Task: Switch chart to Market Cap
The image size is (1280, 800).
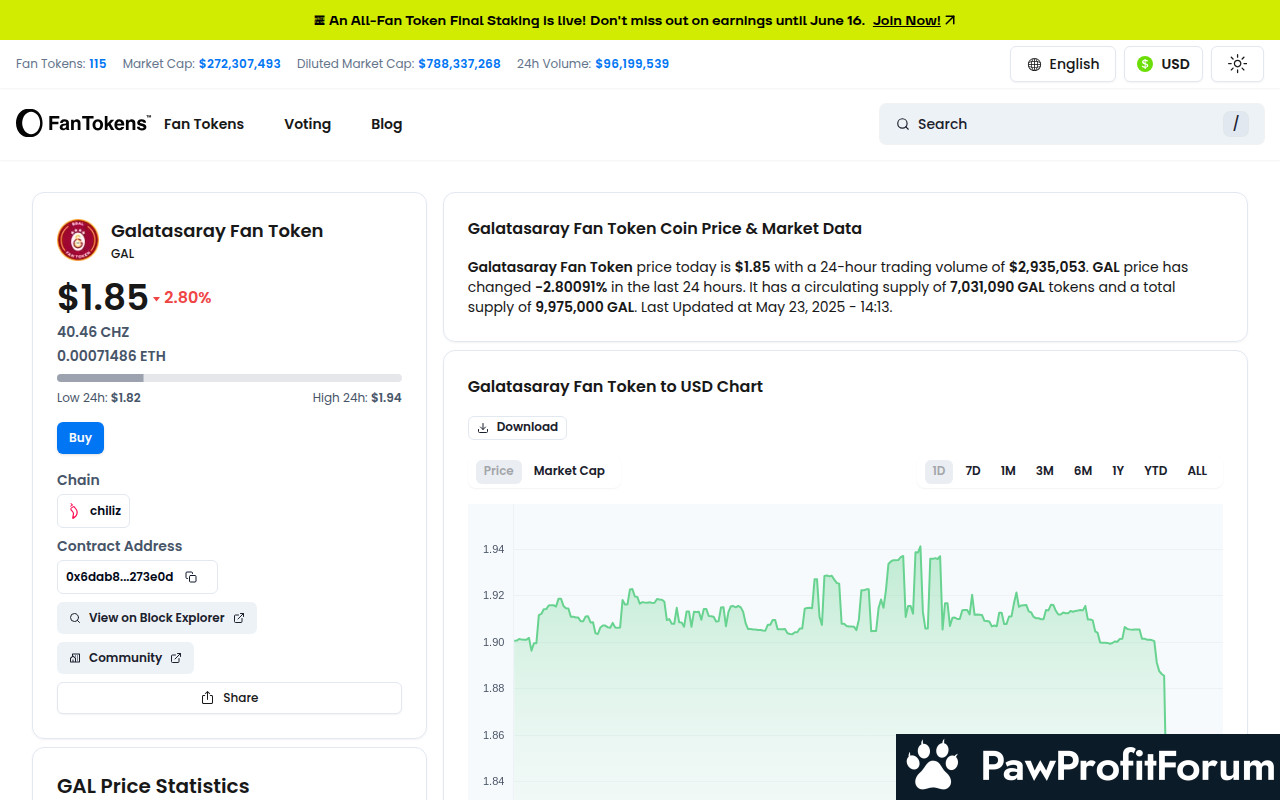Action: [569, 471]
